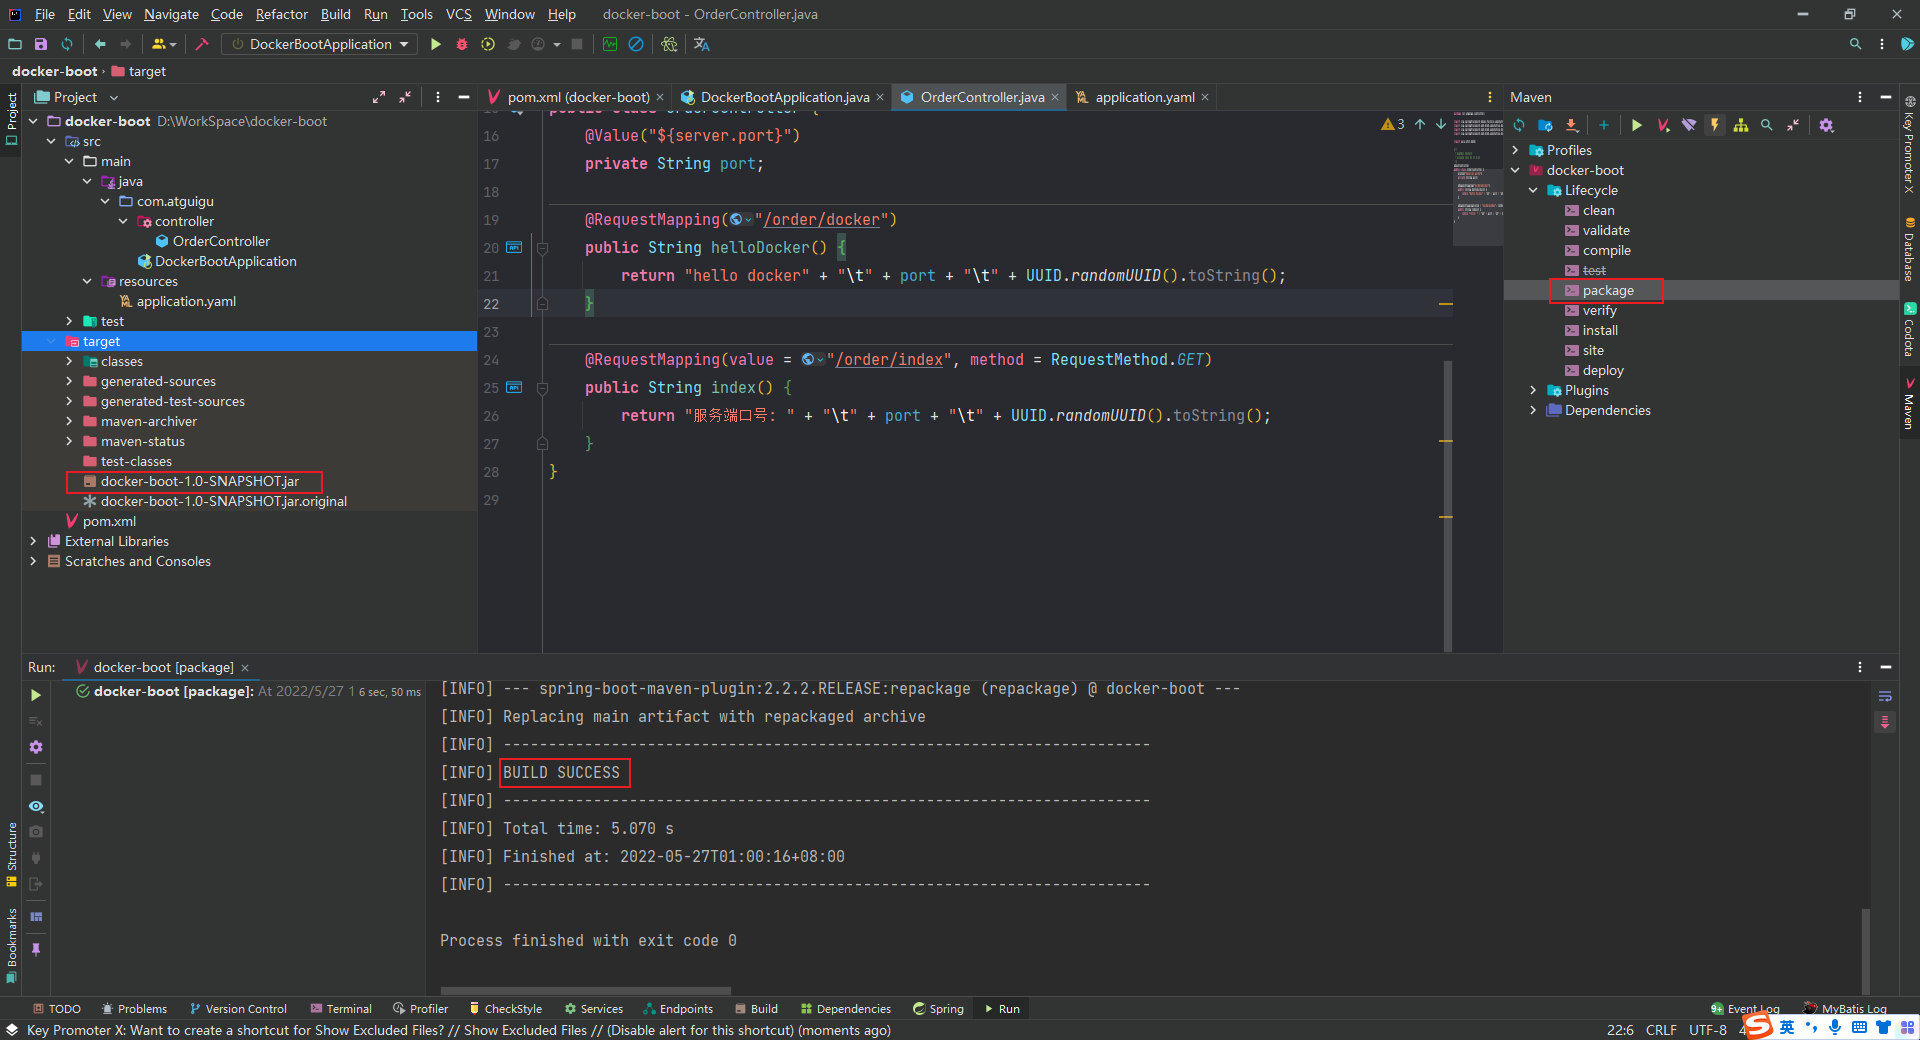1920x1040 pixels.
Task: Click the warnings indicator showing 3
Action: click(1393, 124)
